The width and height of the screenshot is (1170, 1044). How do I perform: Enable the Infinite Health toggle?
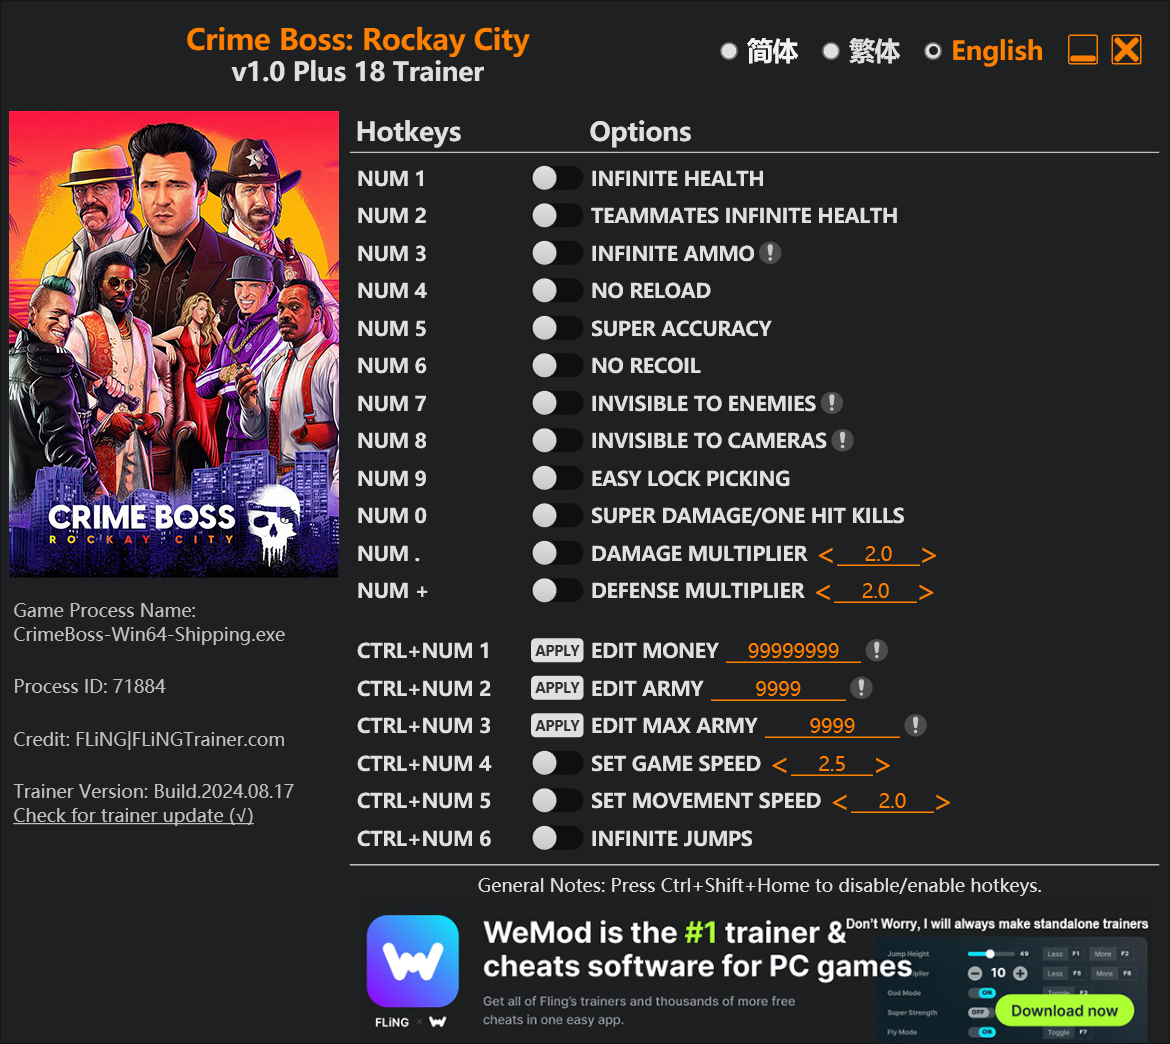click(x=557, y=178)
